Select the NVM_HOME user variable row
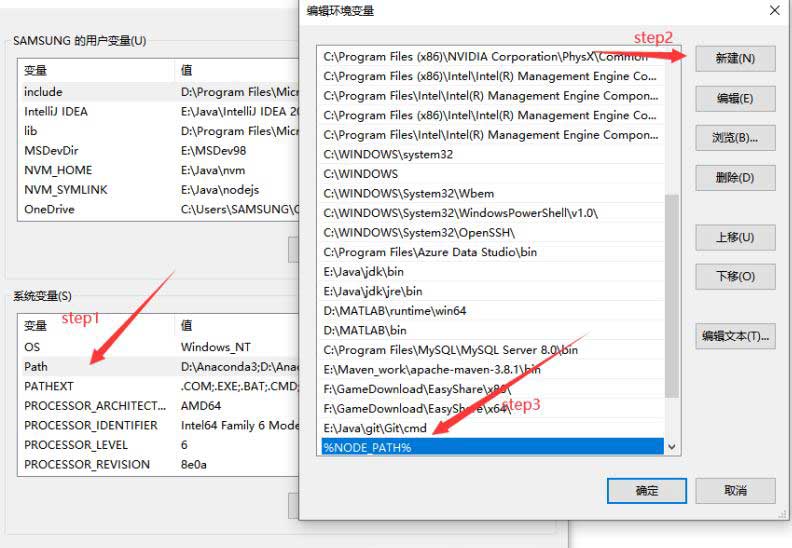The width and height of the screenshot is (792, 548). (159, 170)
